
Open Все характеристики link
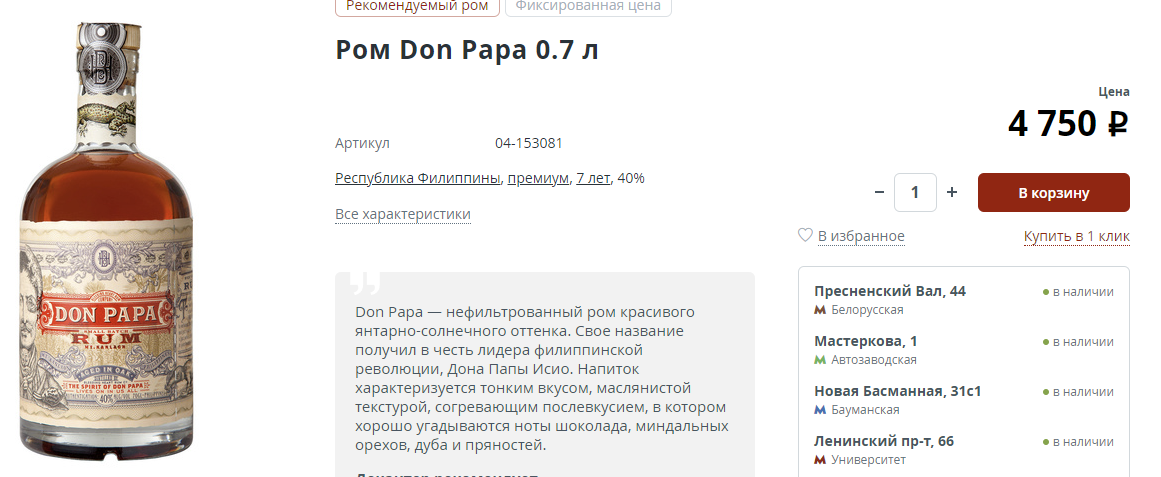pos(403,214)
